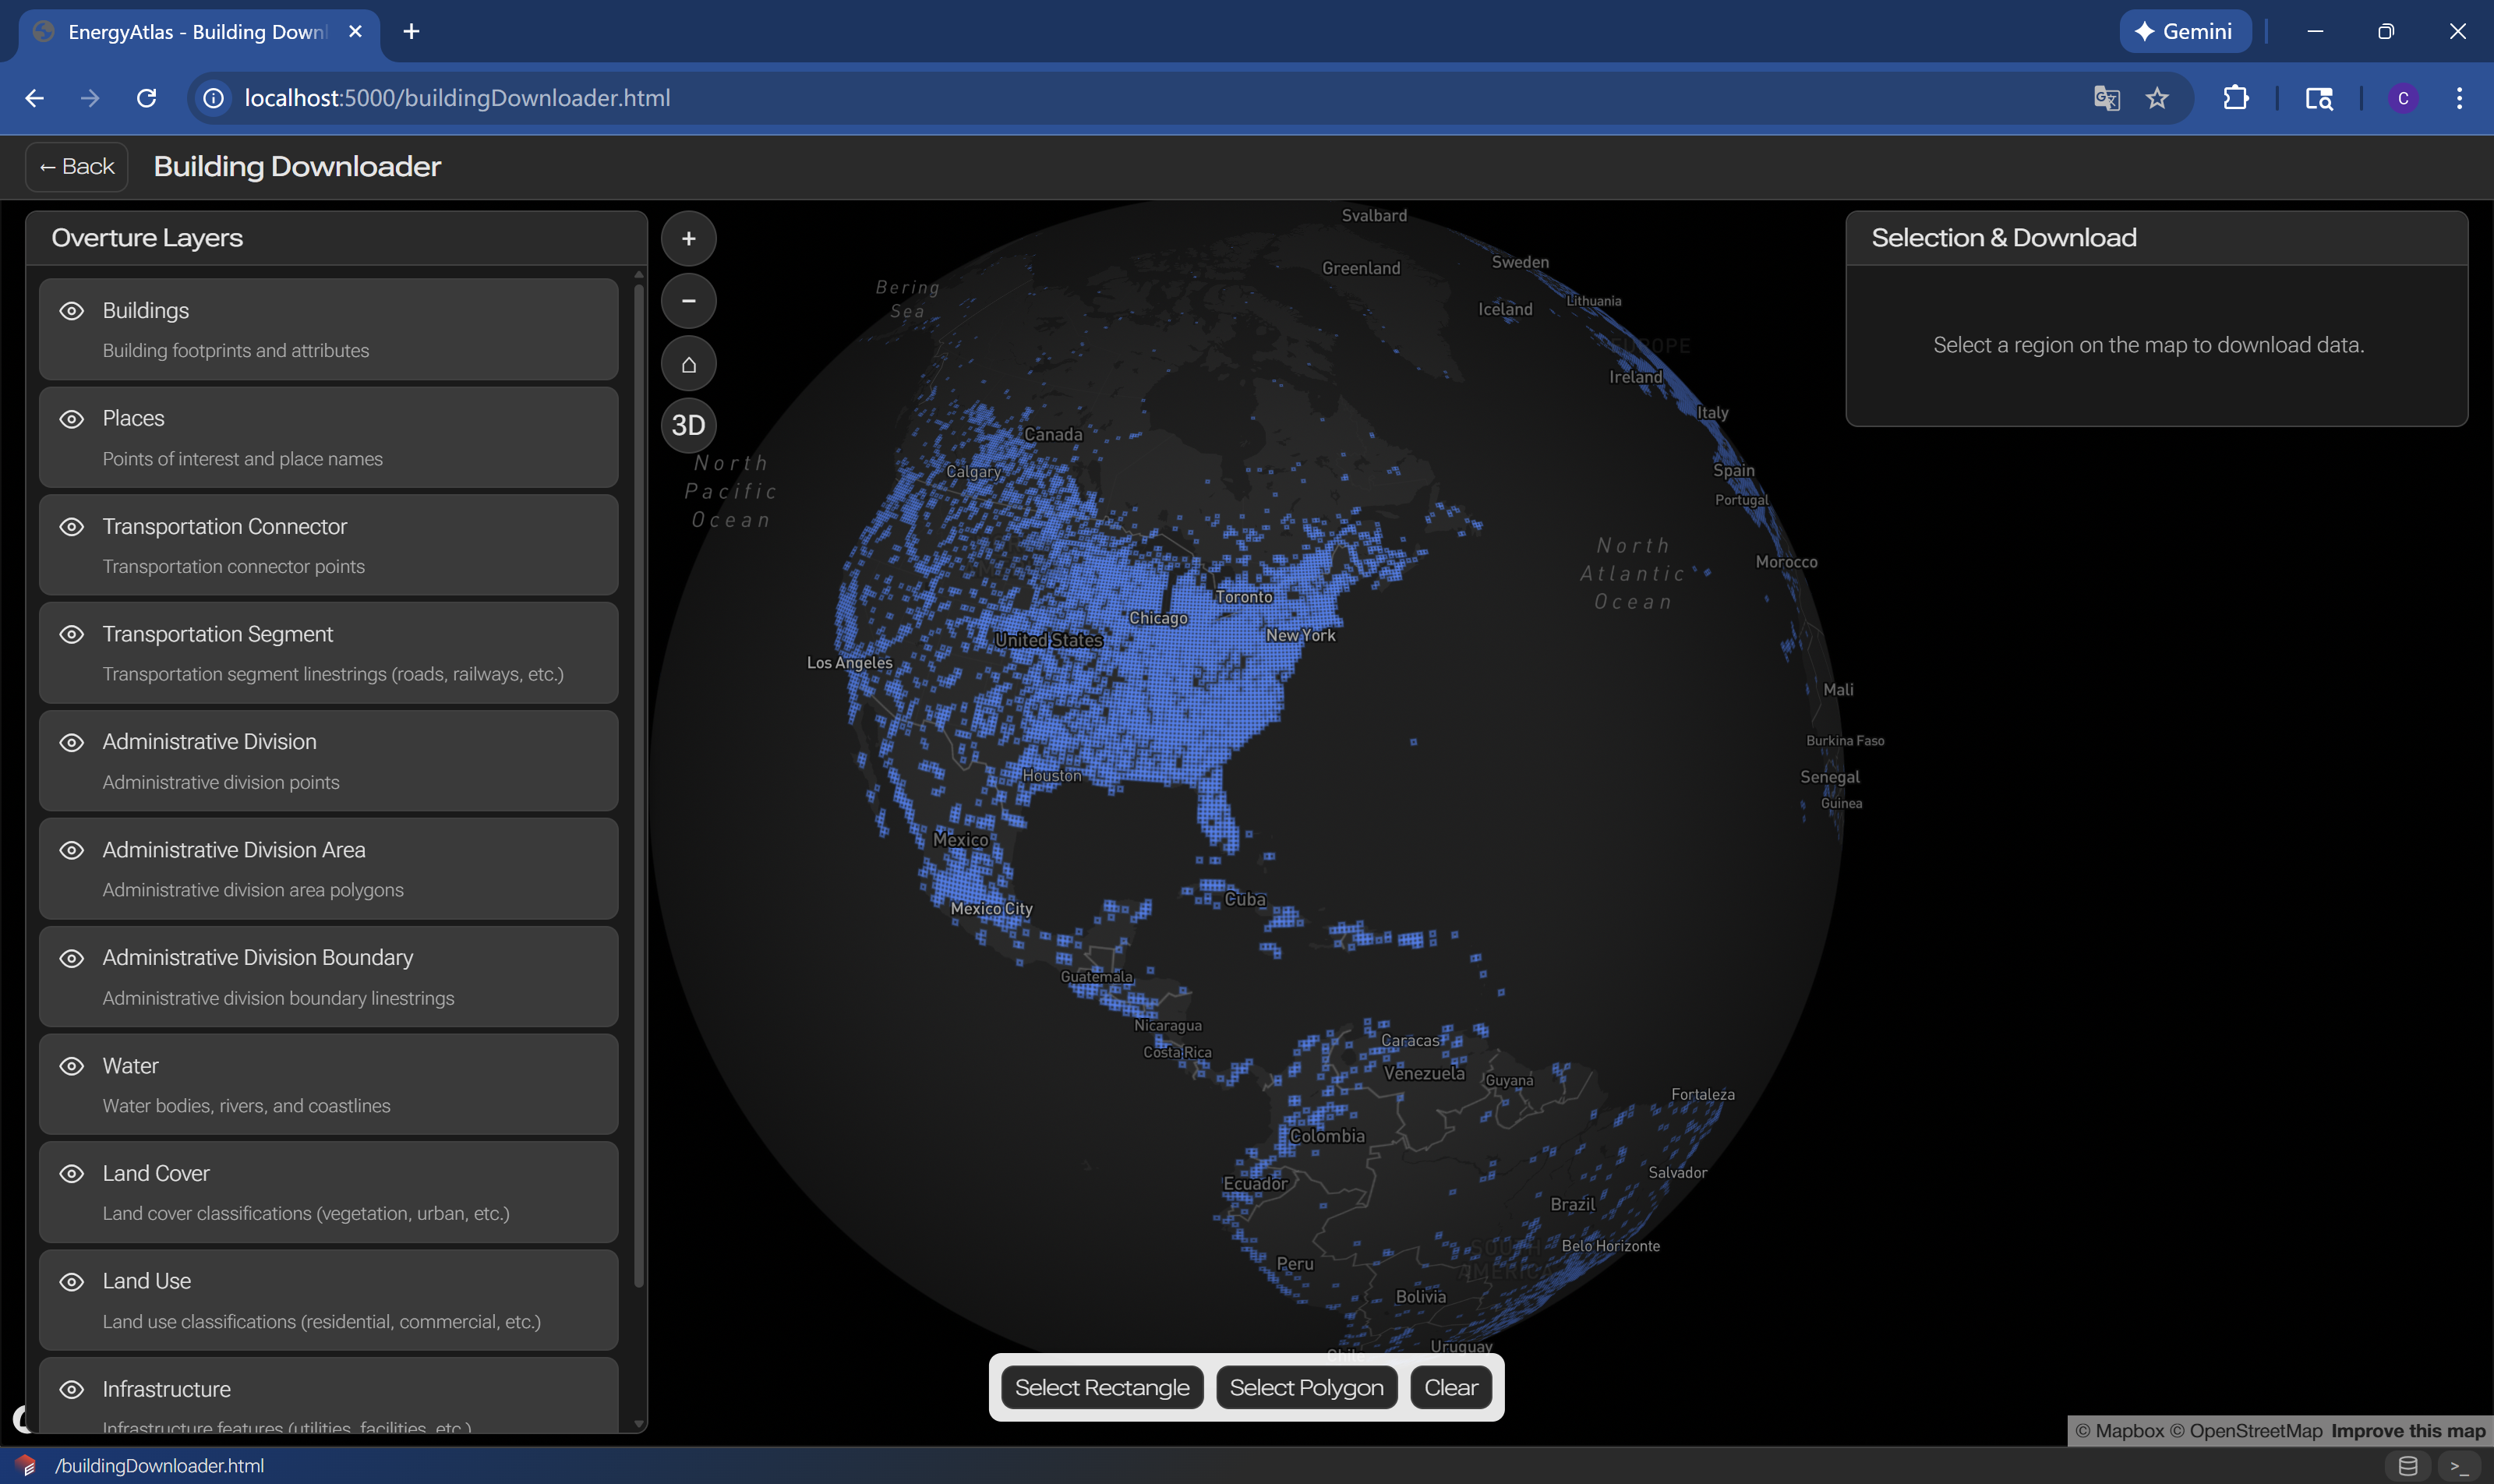
Task: Zoom out on the map
Action: click(687, 300)
